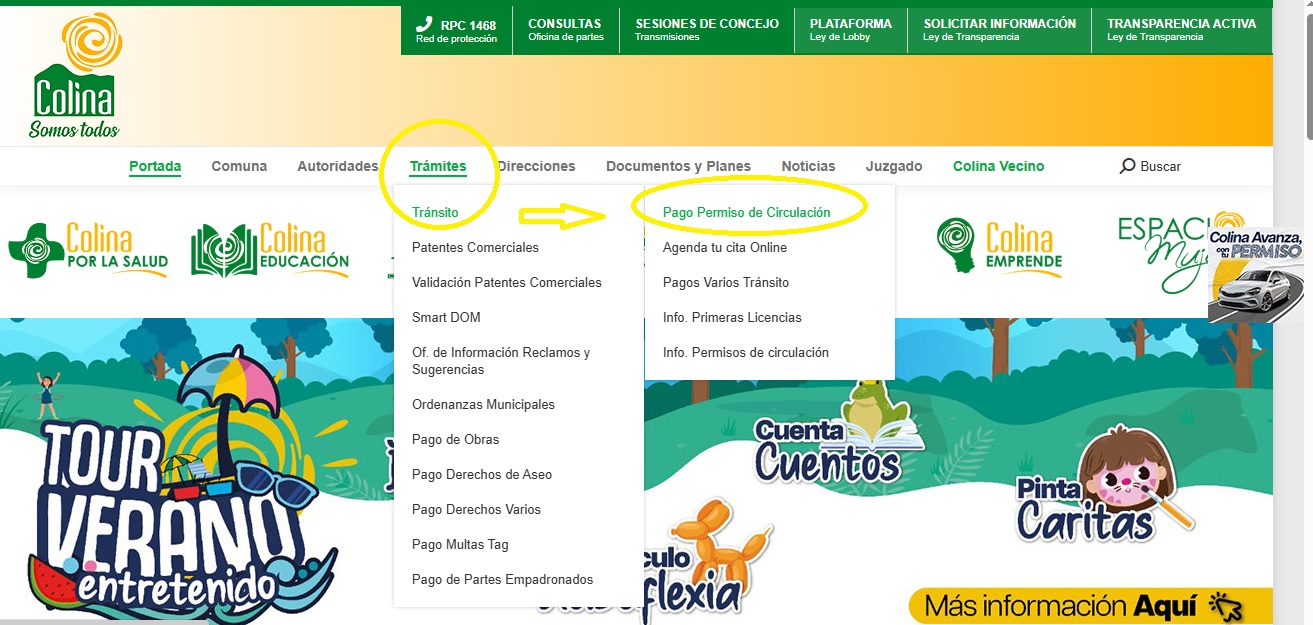Select the Colina Por La Salud cross icon
Viewport: 1313px width, 625px height.
tap(35, 248)
